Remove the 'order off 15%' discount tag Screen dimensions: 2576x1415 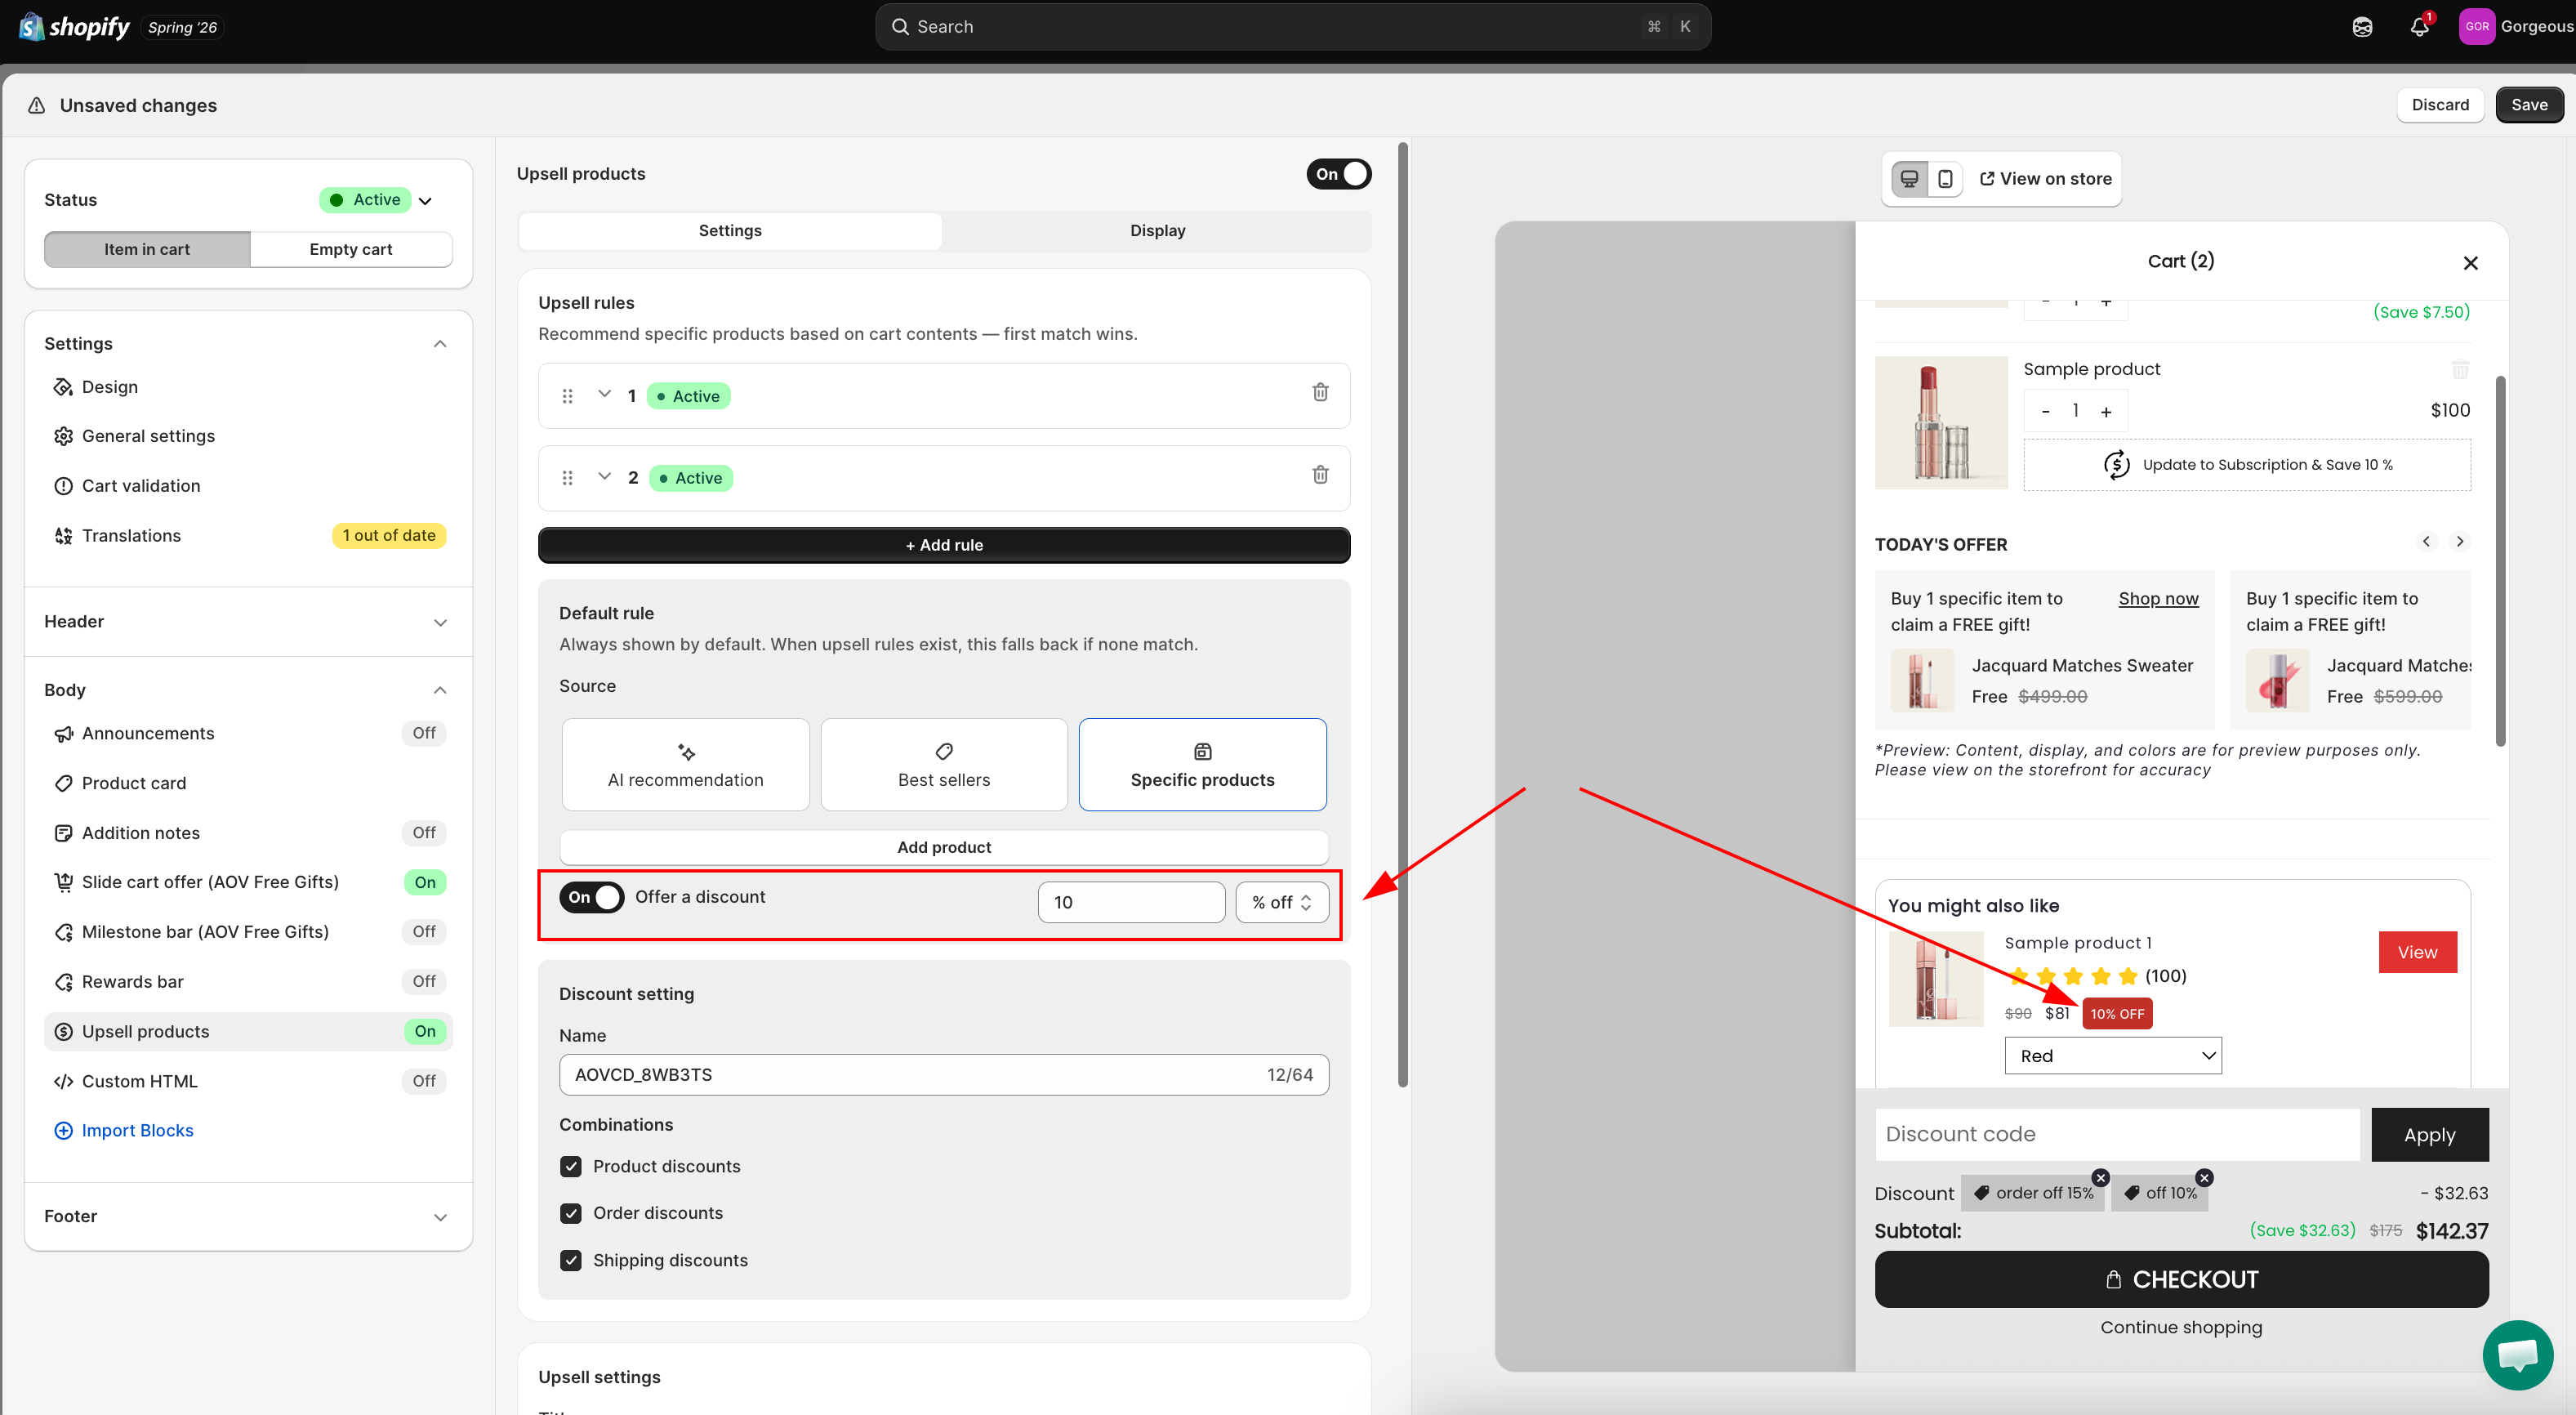(x=2100, y=1177)
